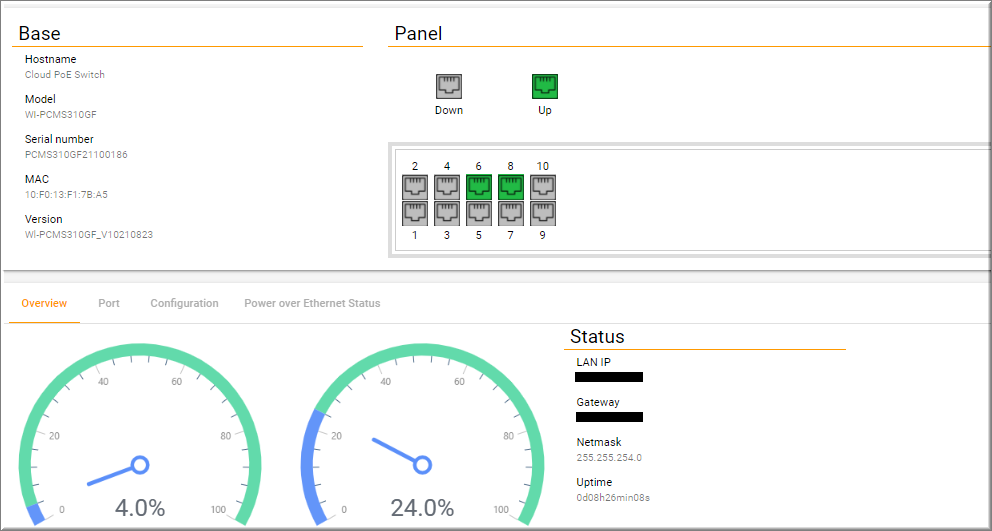Image resolution: width=992 pixels, height=531 pixels.
Task: Click port 3 icon in panel
Action: [447, 213]
